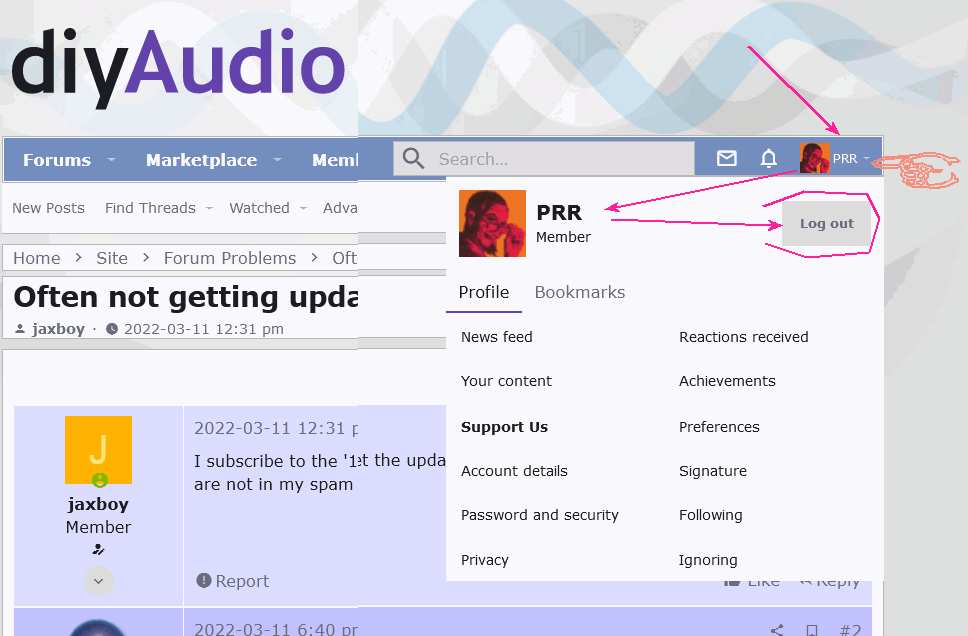Open Account details
The height and width of the screenshot is (636, 968).
[x=514, y=471]
